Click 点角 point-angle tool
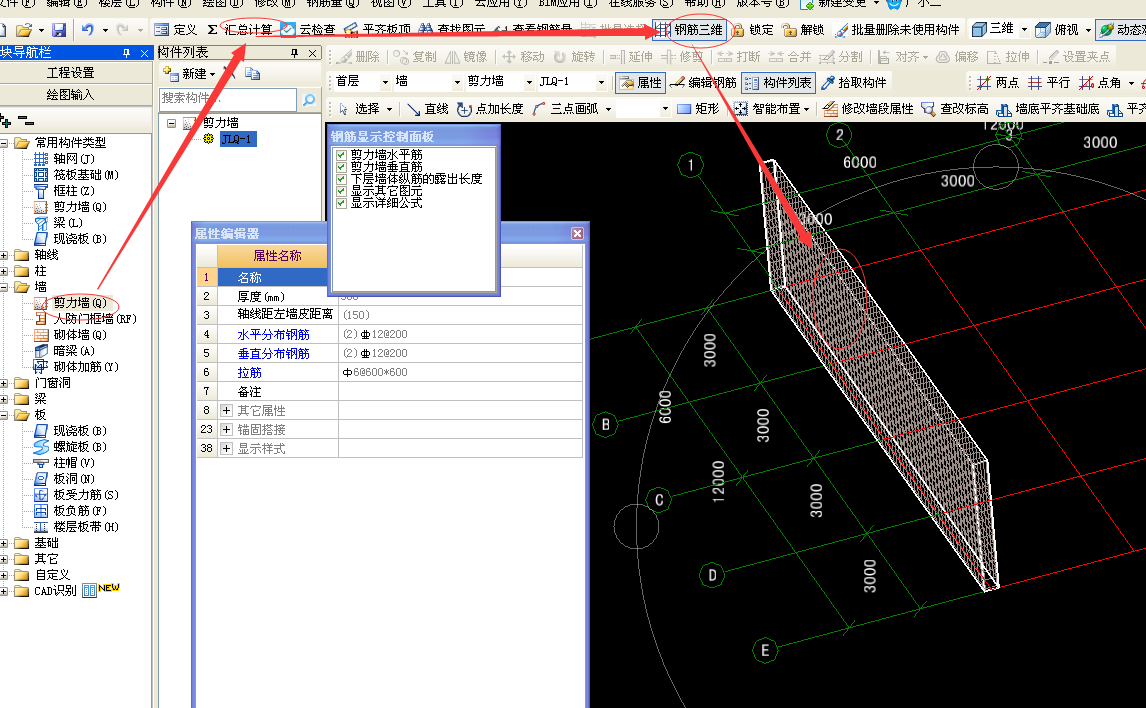Image resolution: width=1146 pixels, height=708 pixels. point(1100,83)
